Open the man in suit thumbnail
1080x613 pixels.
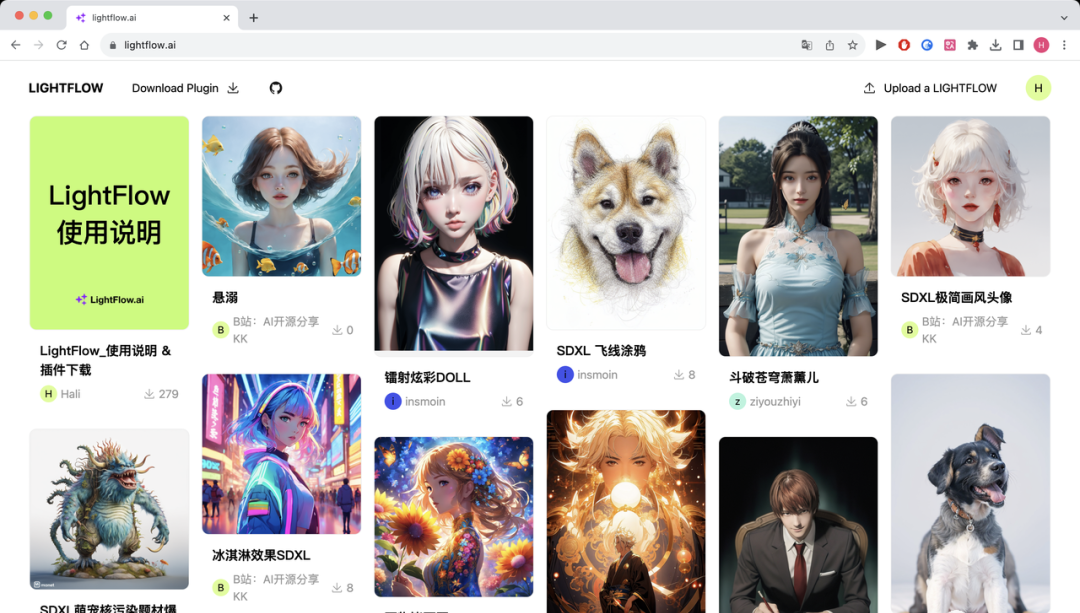click(798, 525)
